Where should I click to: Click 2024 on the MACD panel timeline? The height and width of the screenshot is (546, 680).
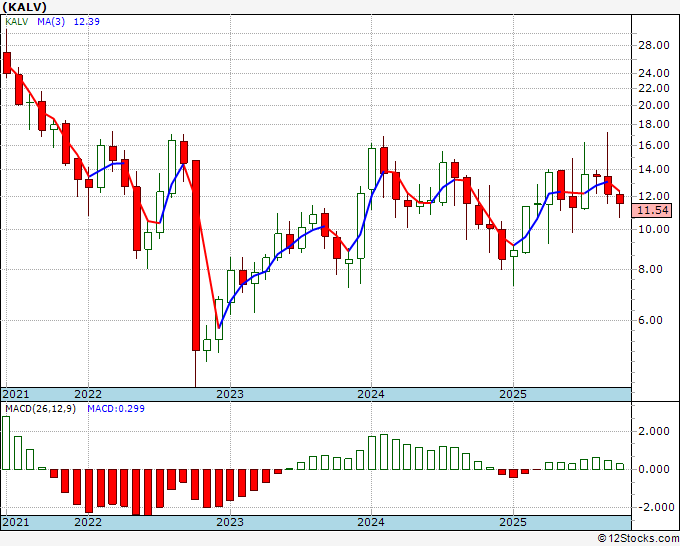pyautogui.click(x=371, y=522)
